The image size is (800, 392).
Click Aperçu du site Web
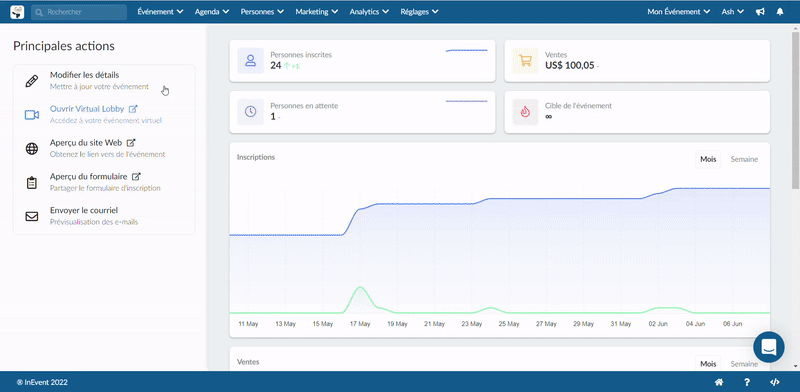pyautogui.click(x=86, y=143)
